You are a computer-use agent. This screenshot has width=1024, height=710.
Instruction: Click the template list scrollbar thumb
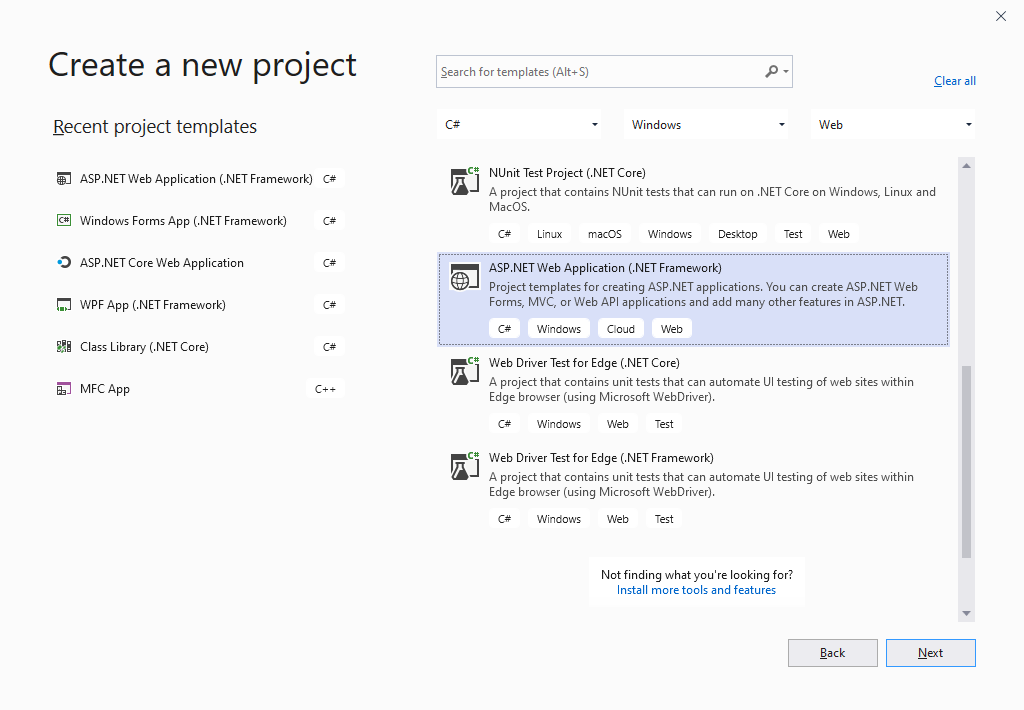tap(967, 462)
